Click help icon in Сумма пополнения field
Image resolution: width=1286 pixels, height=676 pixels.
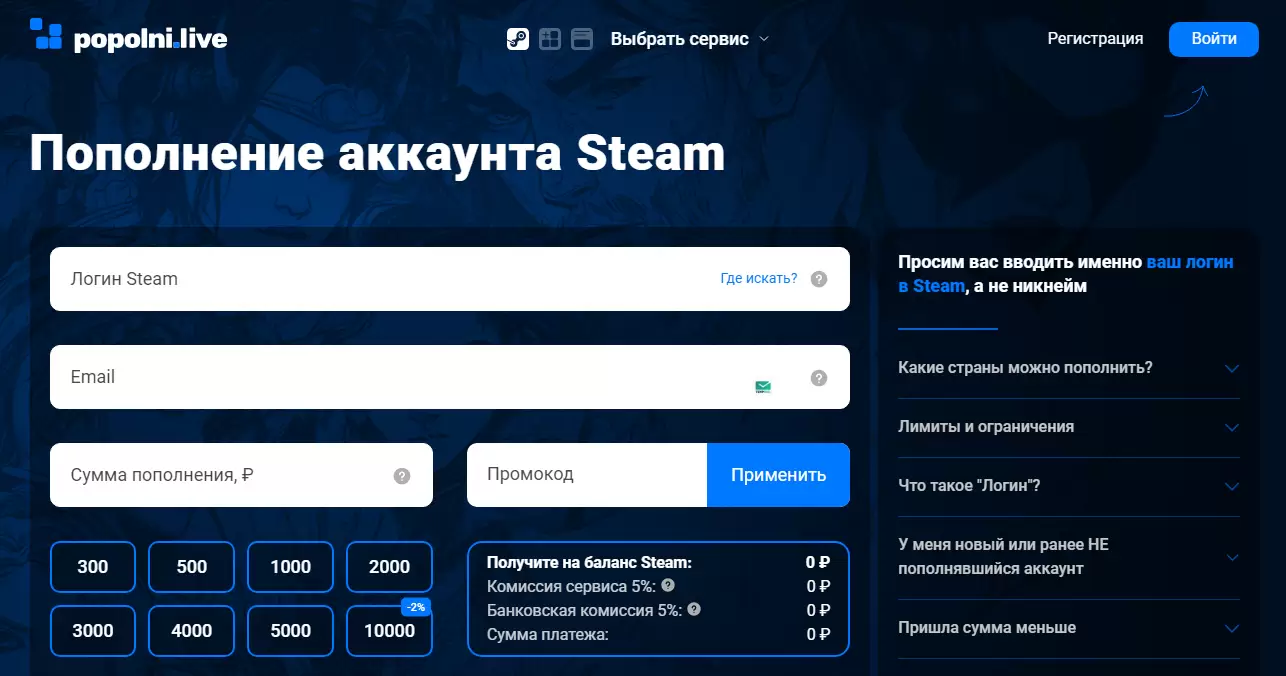(x=402, y=476)
